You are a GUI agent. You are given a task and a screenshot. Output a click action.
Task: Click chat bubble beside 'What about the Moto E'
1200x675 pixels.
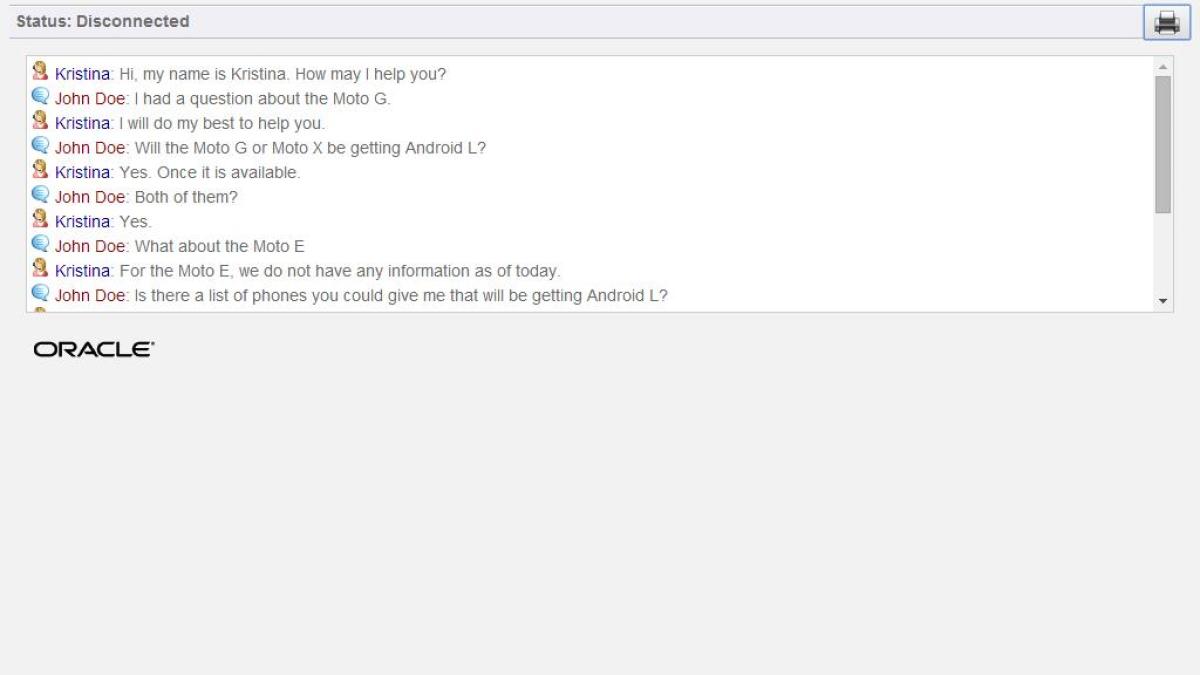pos(40,244)
